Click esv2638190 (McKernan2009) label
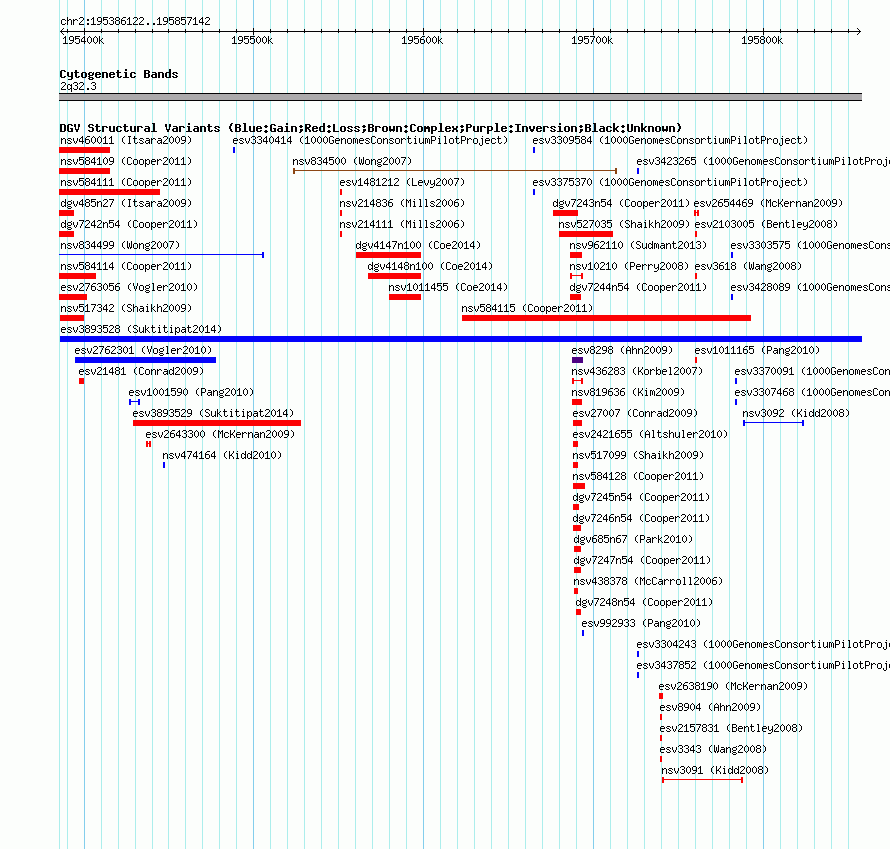This screenshot has width=890, height=849. pos(733,686)
